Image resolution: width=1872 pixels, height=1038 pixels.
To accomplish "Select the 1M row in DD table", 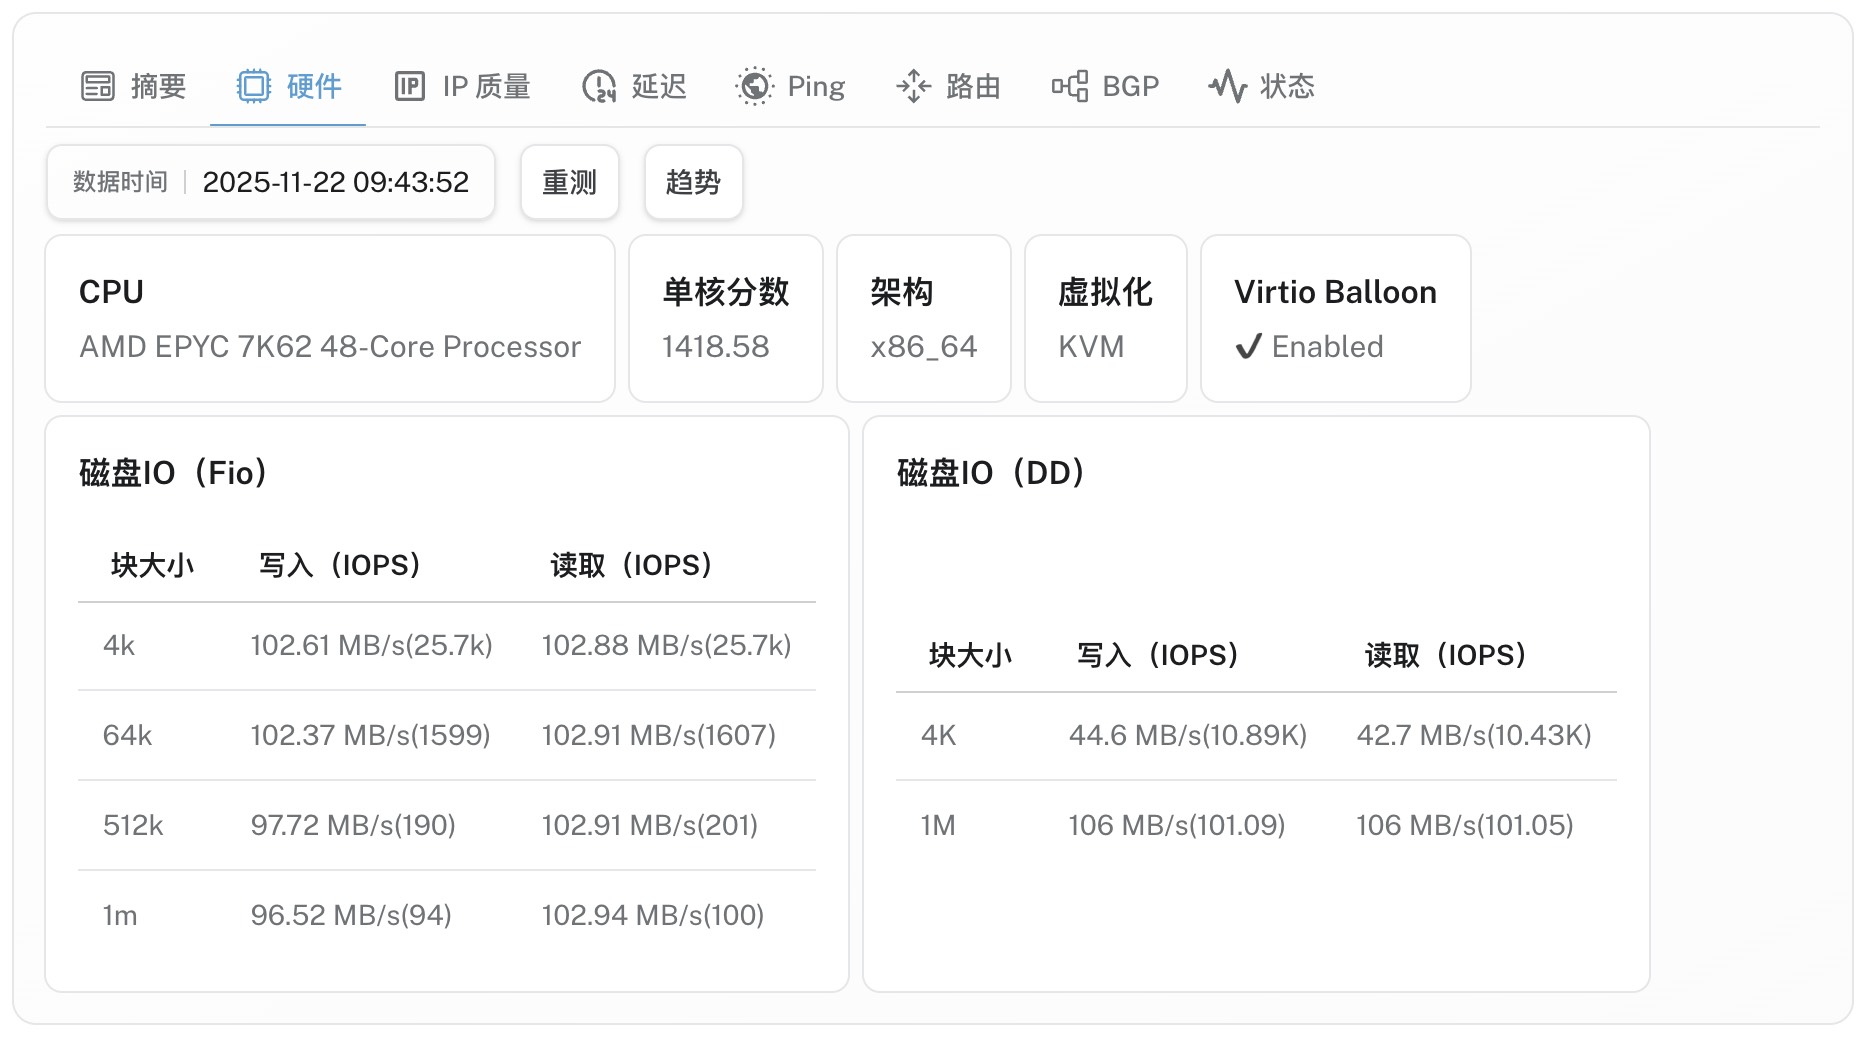I will (1255, 825).
